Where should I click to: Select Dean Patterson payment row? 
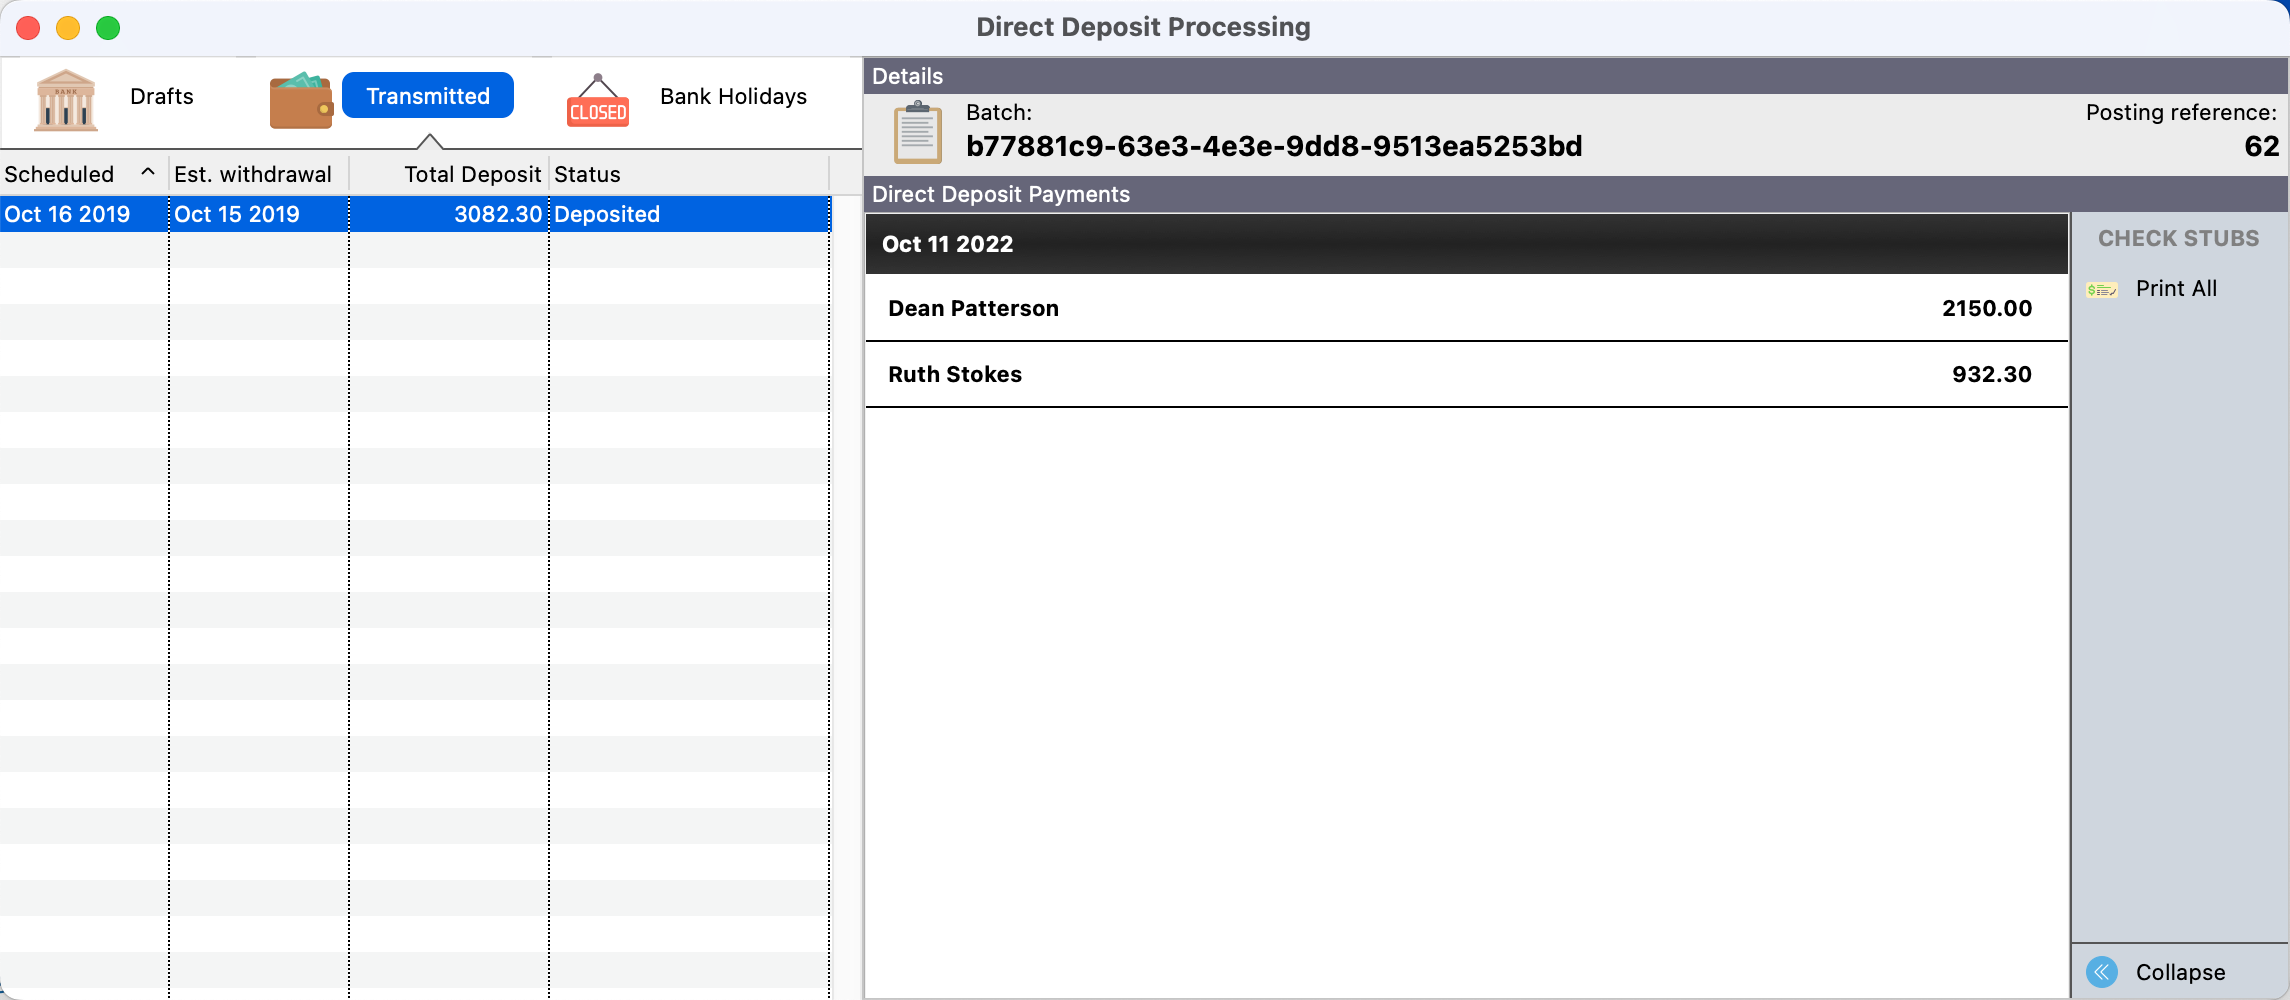pyautogui.click(x=1465, y=308)
